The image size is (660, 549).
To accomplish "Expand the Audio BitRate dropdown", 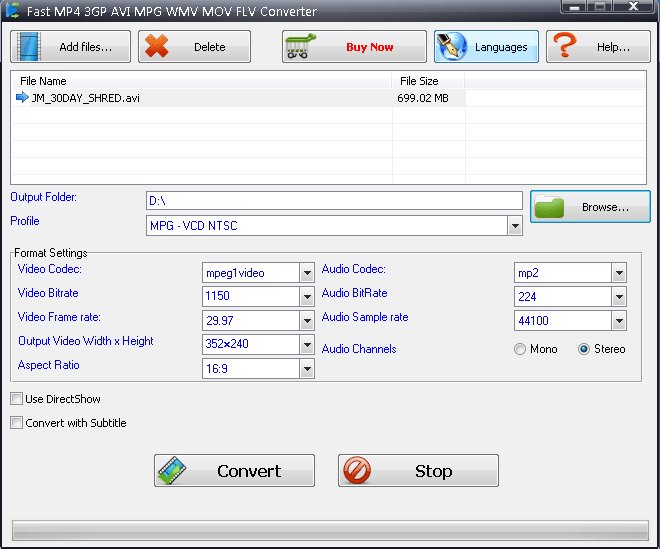I will point(619,297).
